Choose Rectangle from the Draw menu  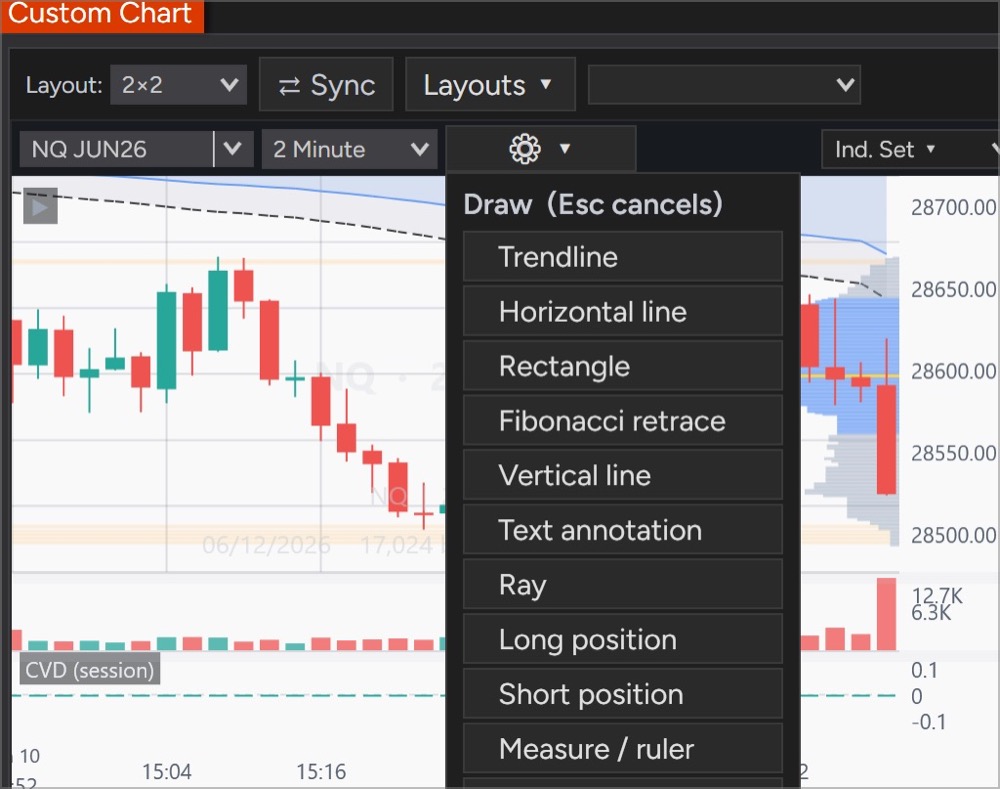tap(622, 366)
